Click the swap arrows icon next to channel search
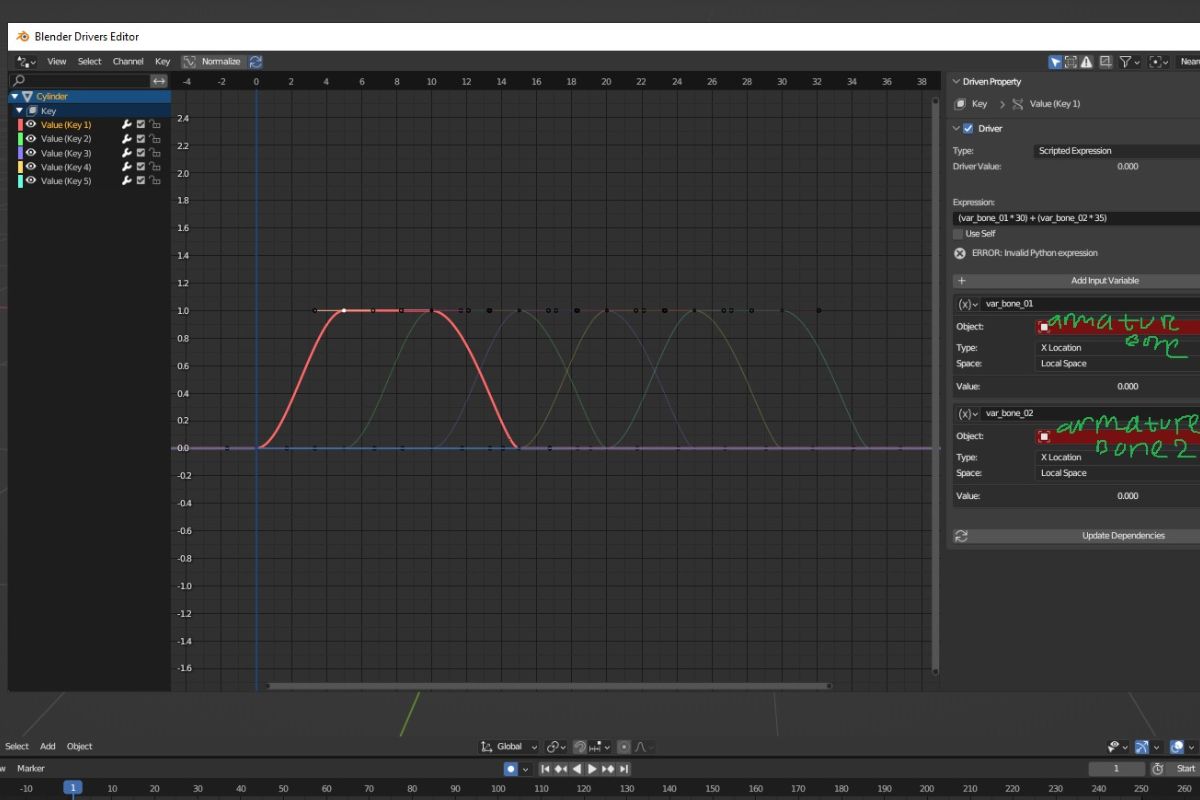 click(x=159, y=81)
